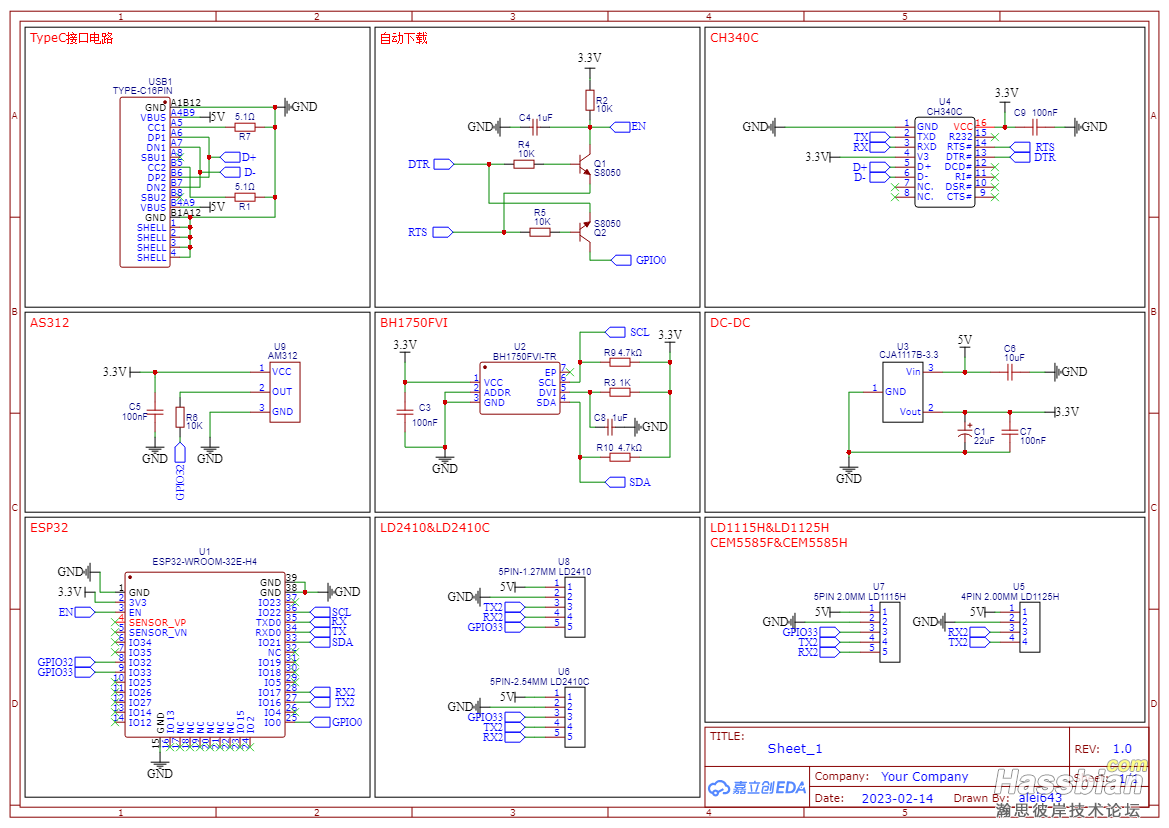Select the U4 CH340C chip body
The height and width of the screenshot is (828, 1169).
click(945, 162)
